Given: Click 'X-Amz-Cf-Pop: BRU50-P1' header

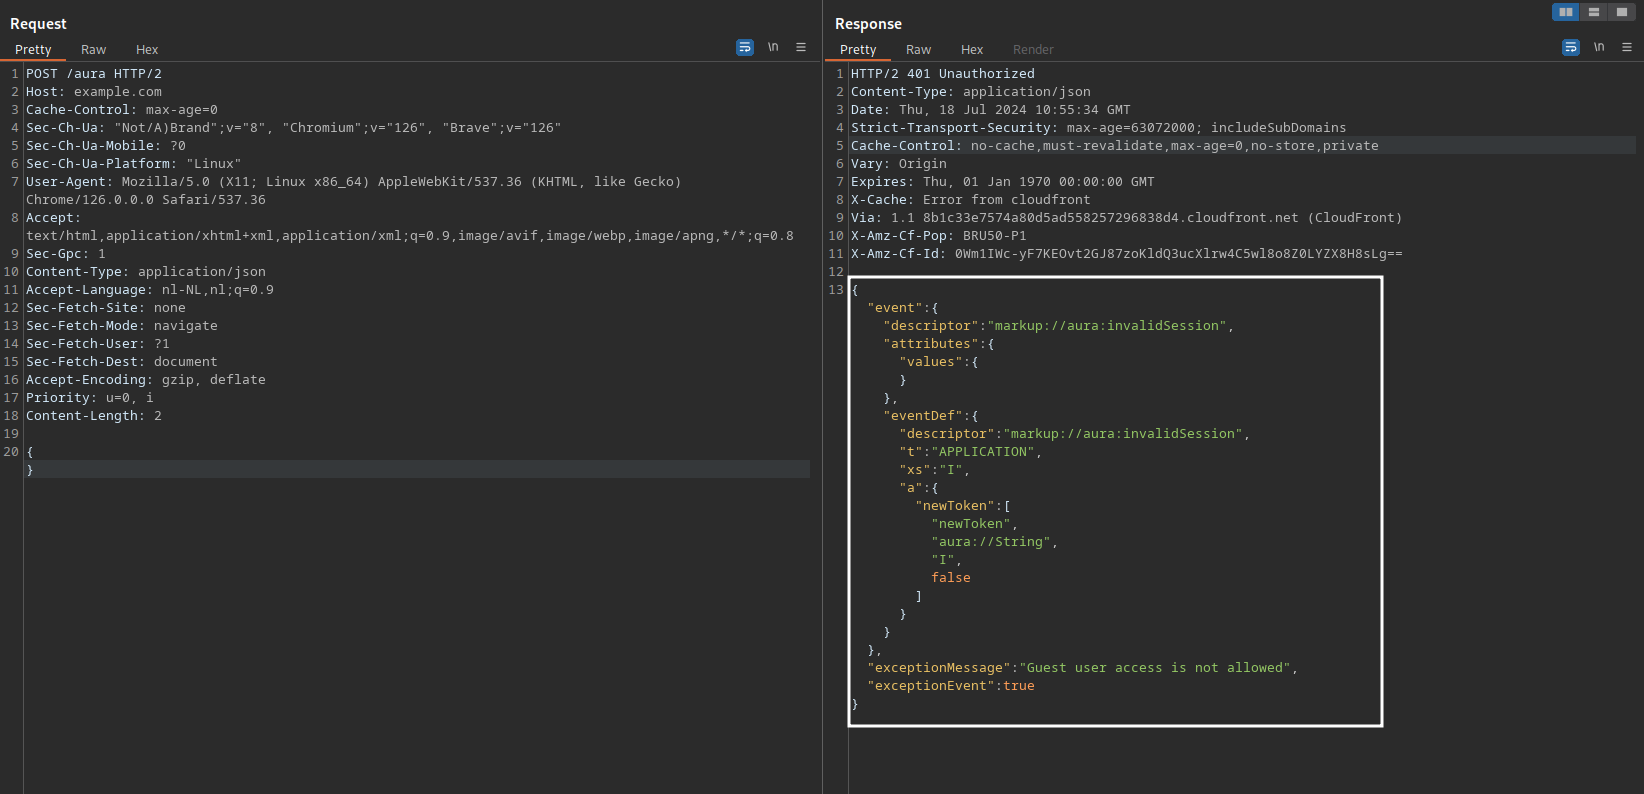Looking at the screenshot, I should 939,236.
